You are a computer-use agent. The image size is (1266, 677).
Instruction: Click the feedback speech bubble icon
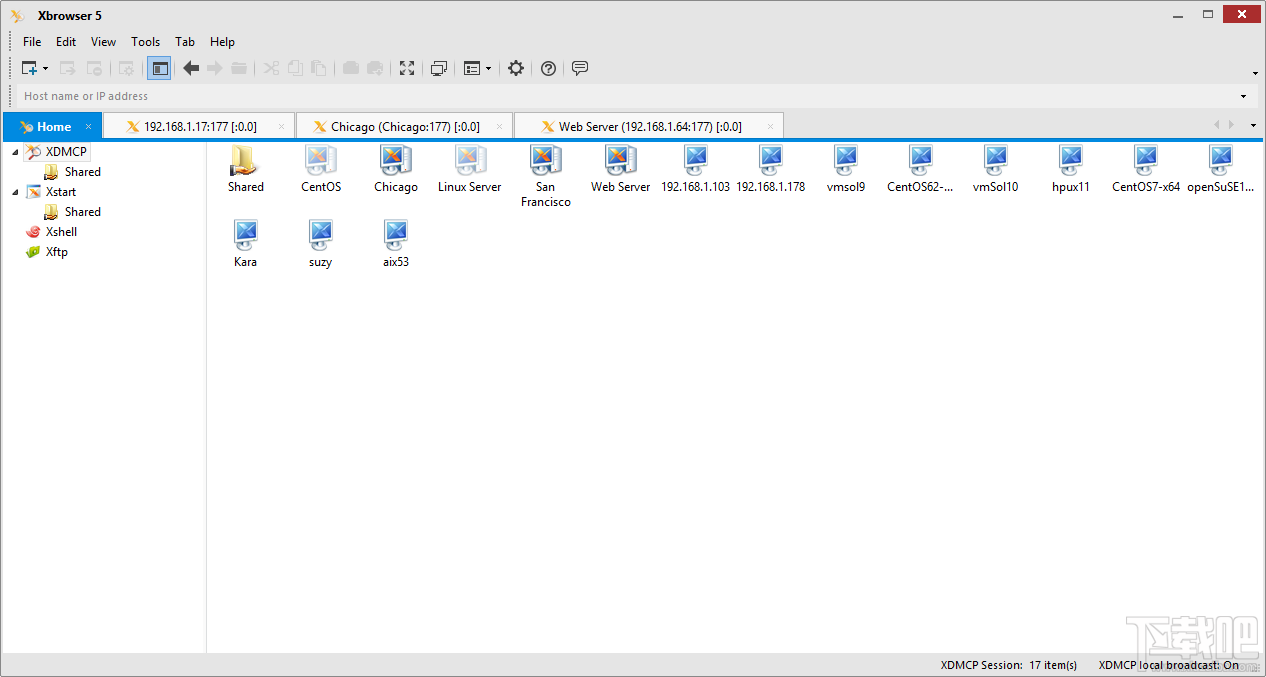(580, 68)
